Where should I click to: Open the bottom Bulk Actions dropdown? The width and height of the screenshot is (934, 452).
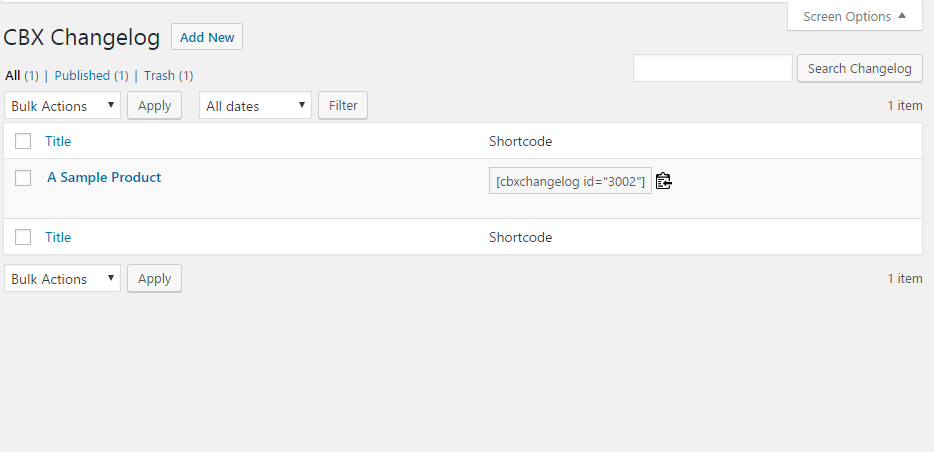point(62,279)
